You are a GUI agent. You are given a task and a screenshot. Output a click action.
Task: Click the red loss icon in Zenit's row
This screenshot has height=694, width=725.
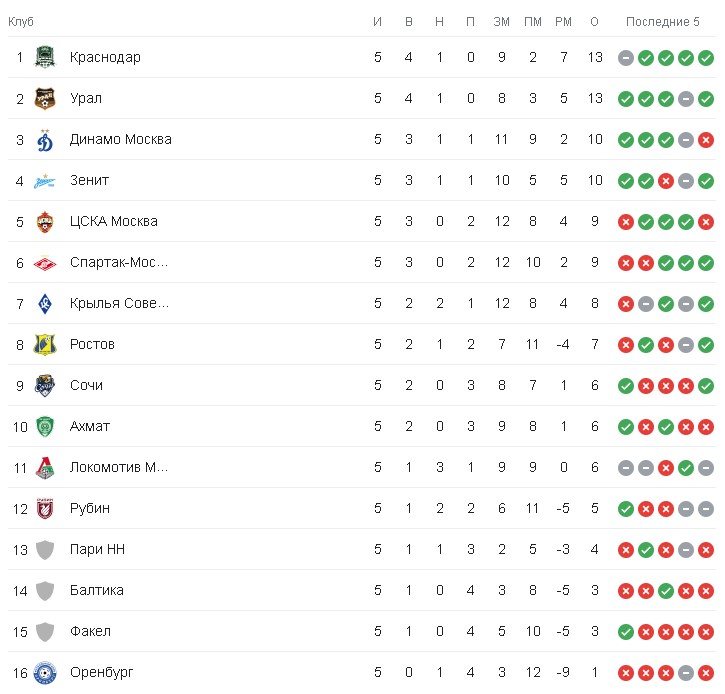pyautogui.click(x=666, y=181)
